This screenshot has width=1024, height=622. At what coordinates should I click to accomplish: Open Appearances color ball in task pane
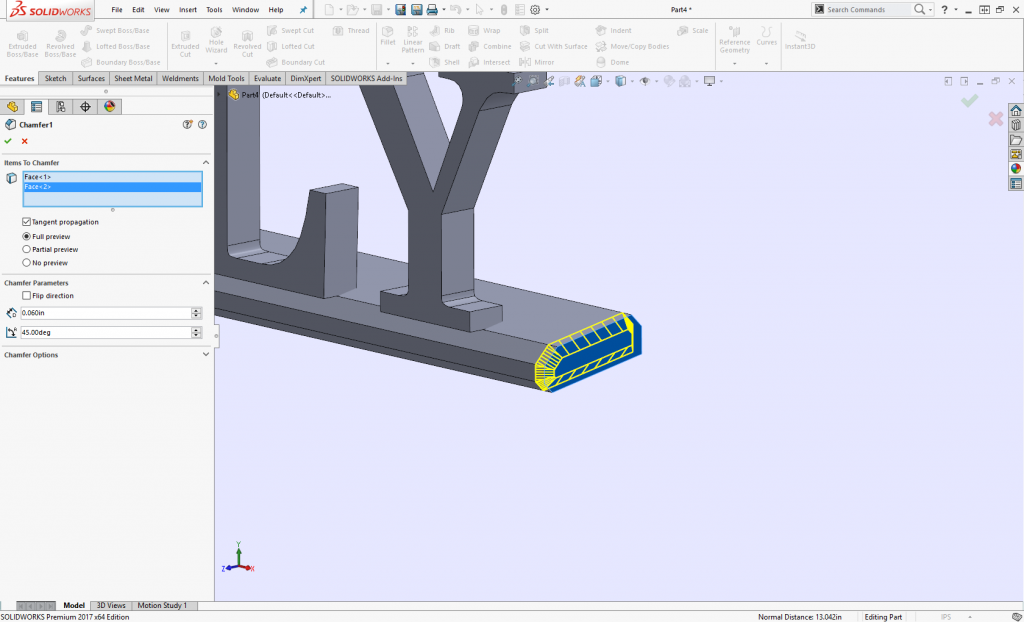[x=1016, y=169]
